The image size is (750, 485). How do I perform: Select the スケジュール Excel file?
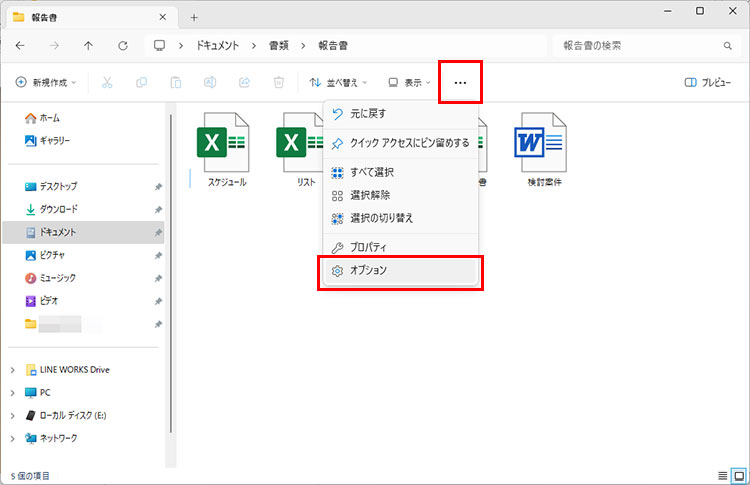pyautogui.click(x=227, y=149)
